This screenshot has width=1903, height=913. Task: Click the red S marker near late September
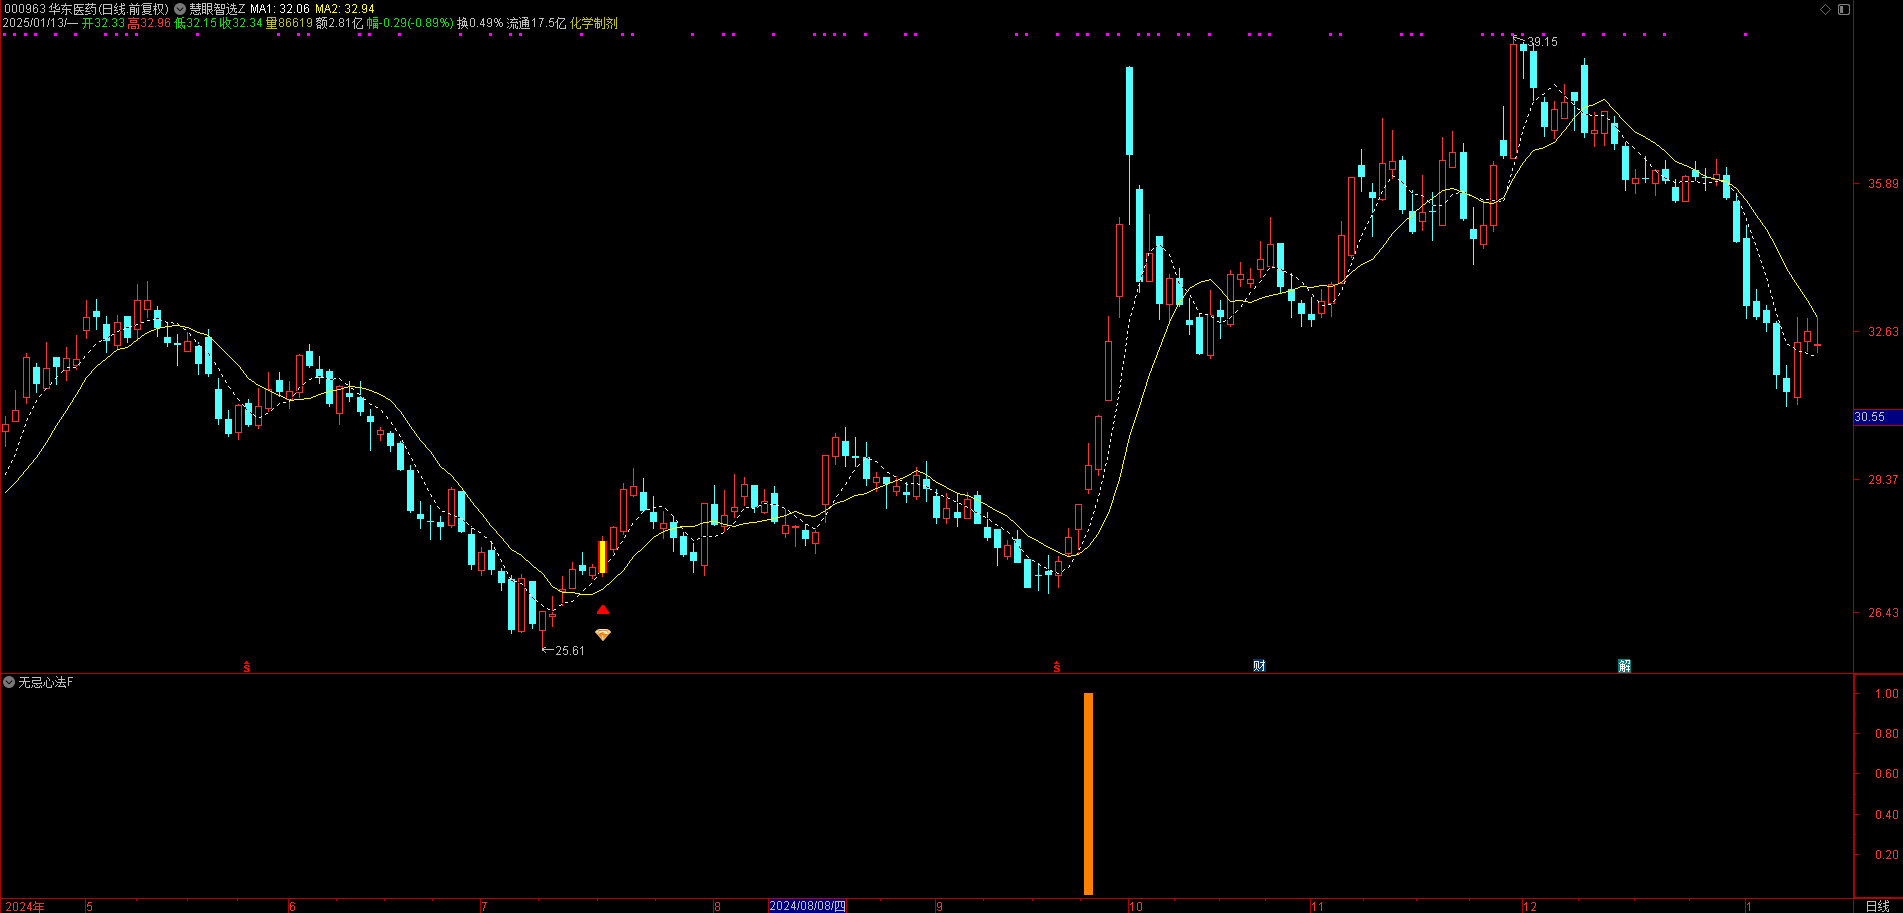[1056, 667]
